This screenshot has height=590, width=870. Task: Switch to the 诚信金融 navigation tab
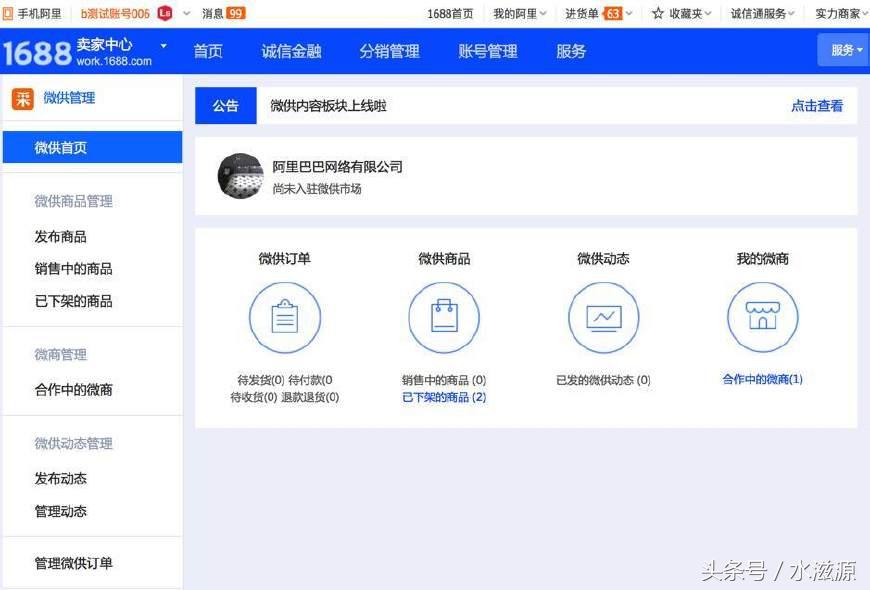coord(291,51)
